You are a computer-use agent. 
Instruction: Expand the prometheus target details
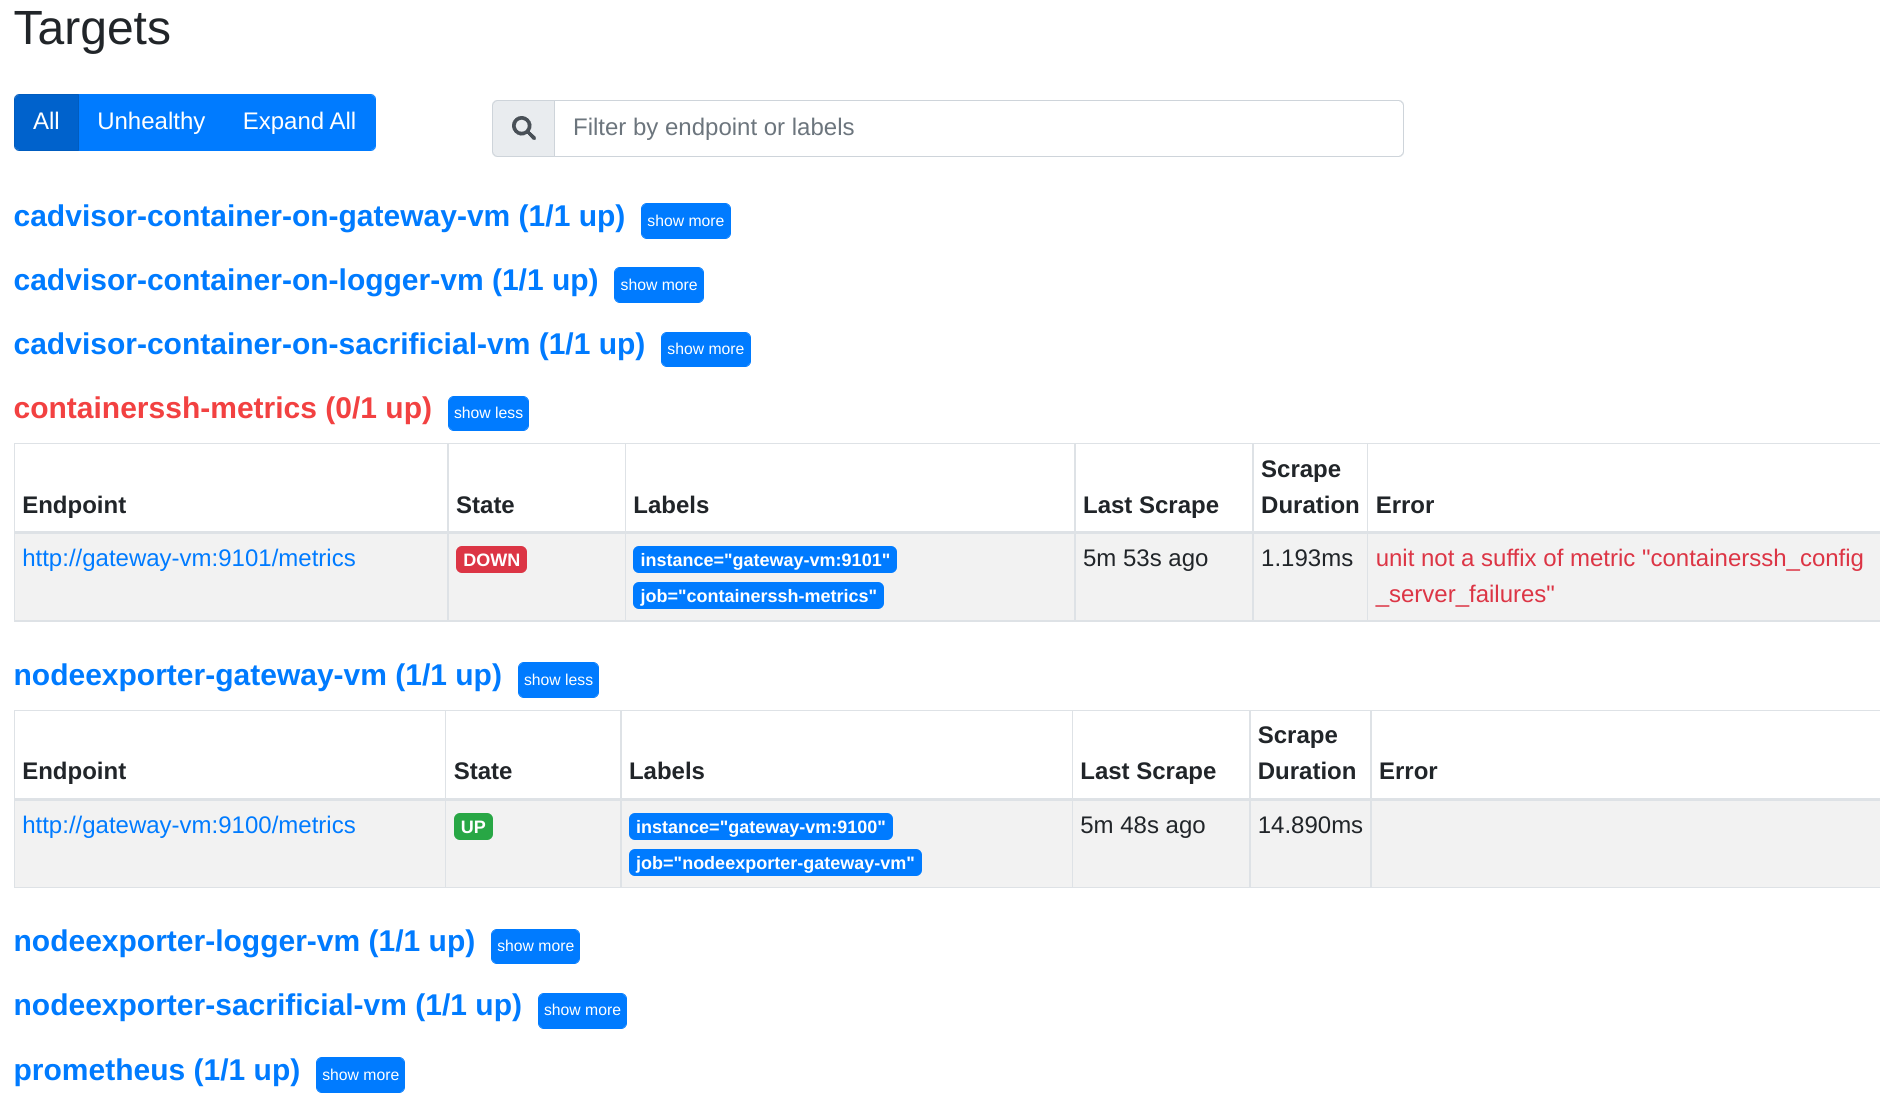pyautogui.click(x=360, y=1074)
